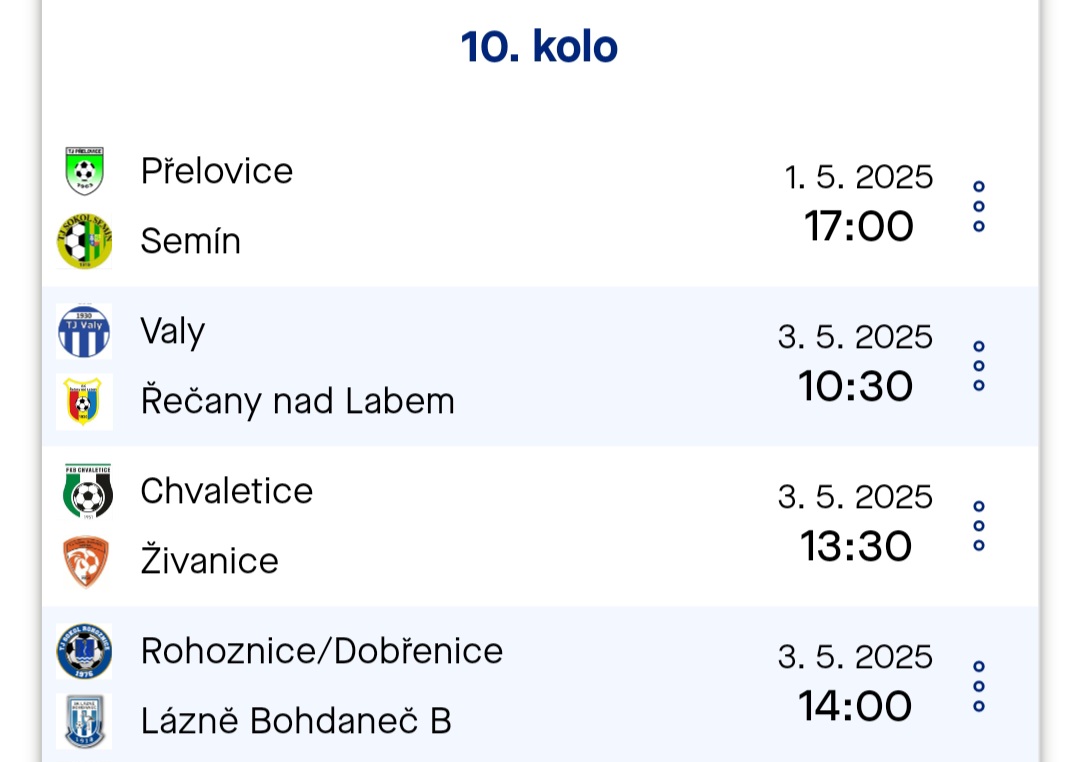Open the Semín team name link

[x=191, y=241]
